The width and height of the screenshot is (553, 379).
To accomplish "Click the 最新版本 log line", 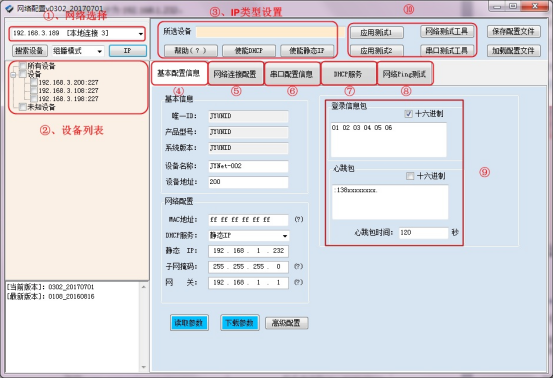I will click(50, 297).
